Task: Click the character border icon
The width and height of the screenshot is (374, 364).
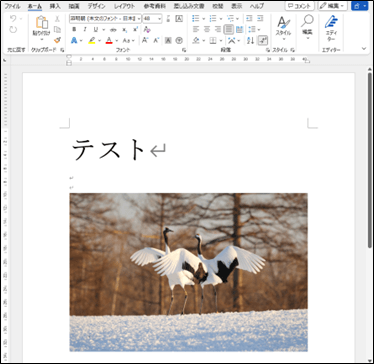Action: point(179,19)
